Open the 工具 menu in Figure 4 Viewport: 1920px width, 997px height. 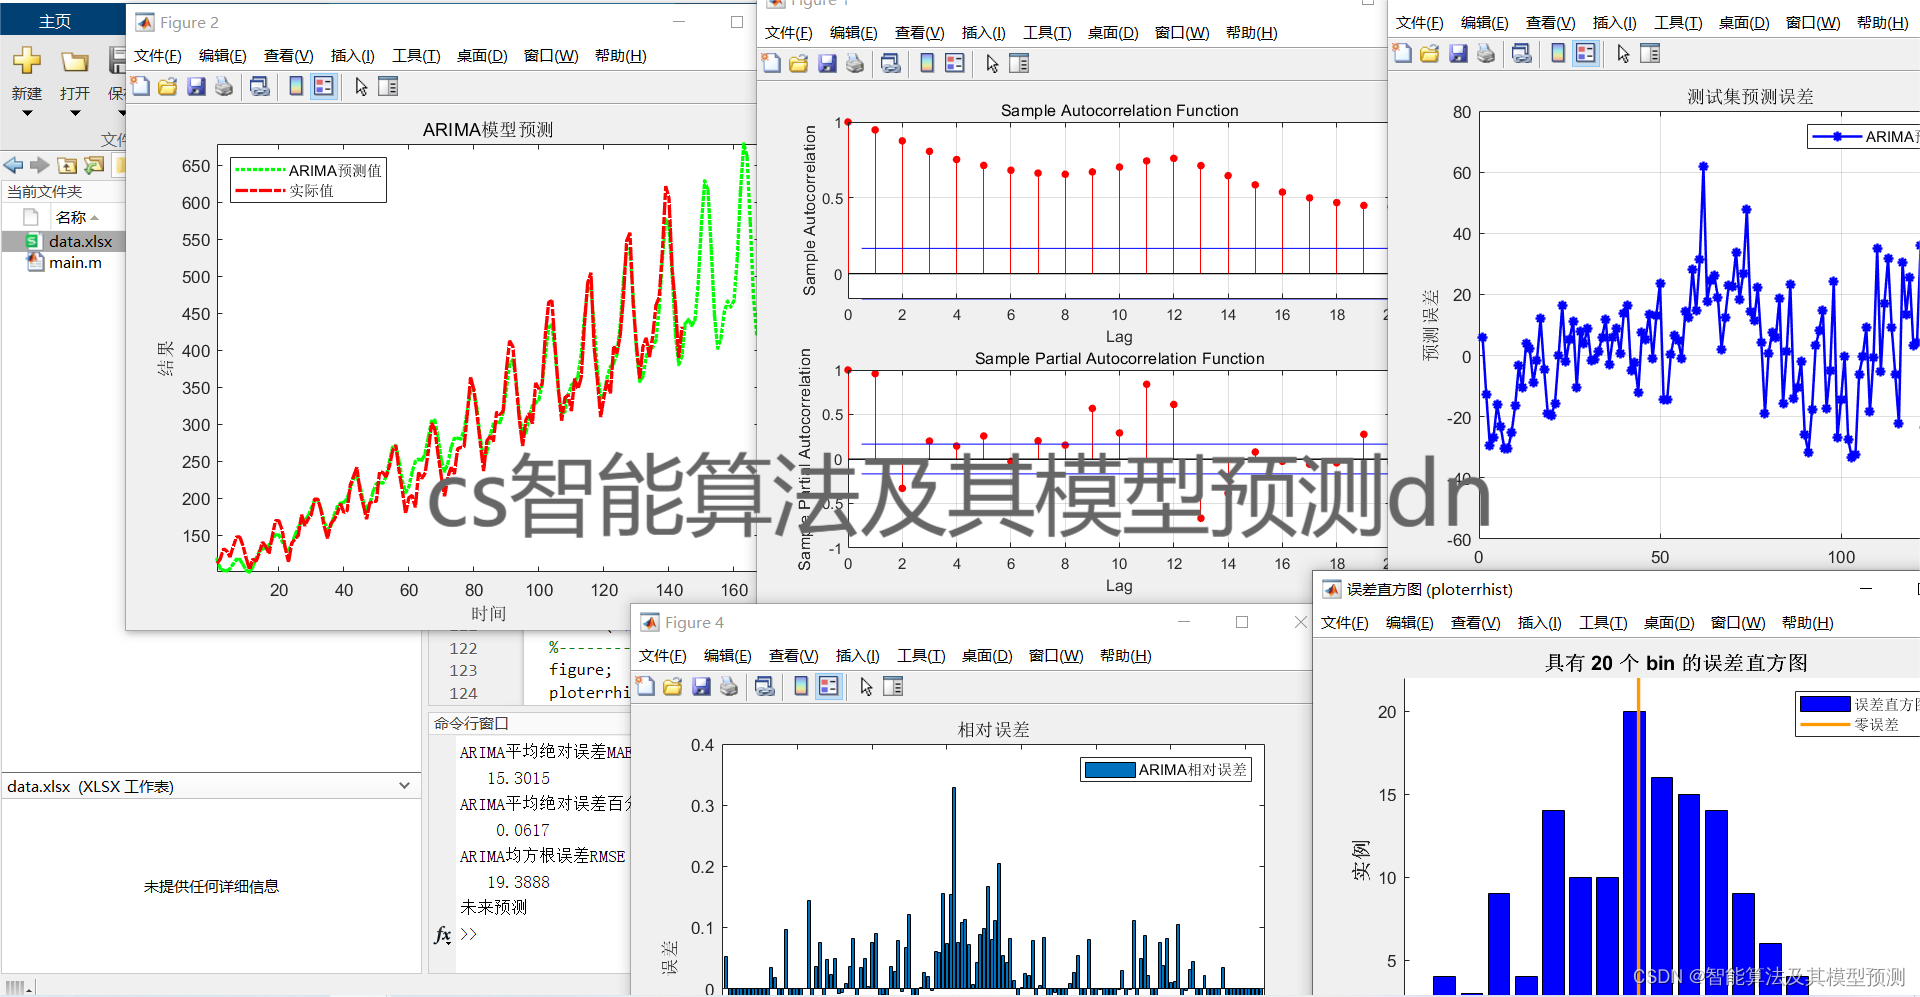point(921,656)
